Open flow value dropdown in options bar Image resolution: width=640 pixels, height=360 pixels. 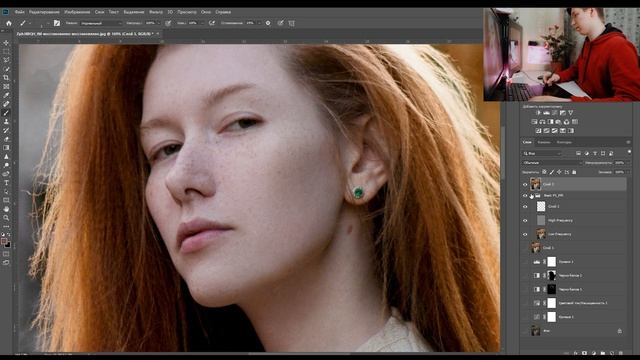201,23
